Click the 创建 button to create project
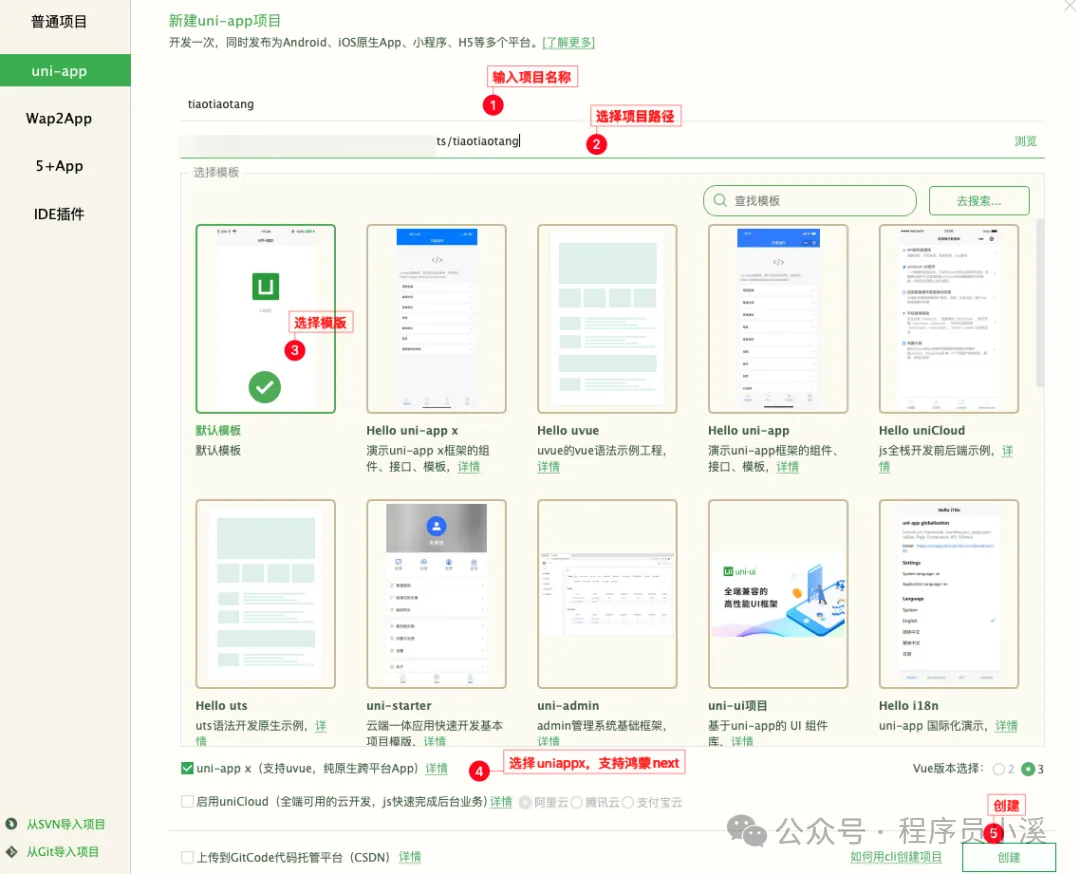Image resolution: width=1080 pixels, height=874 pixels. [x=1007, y=857]
